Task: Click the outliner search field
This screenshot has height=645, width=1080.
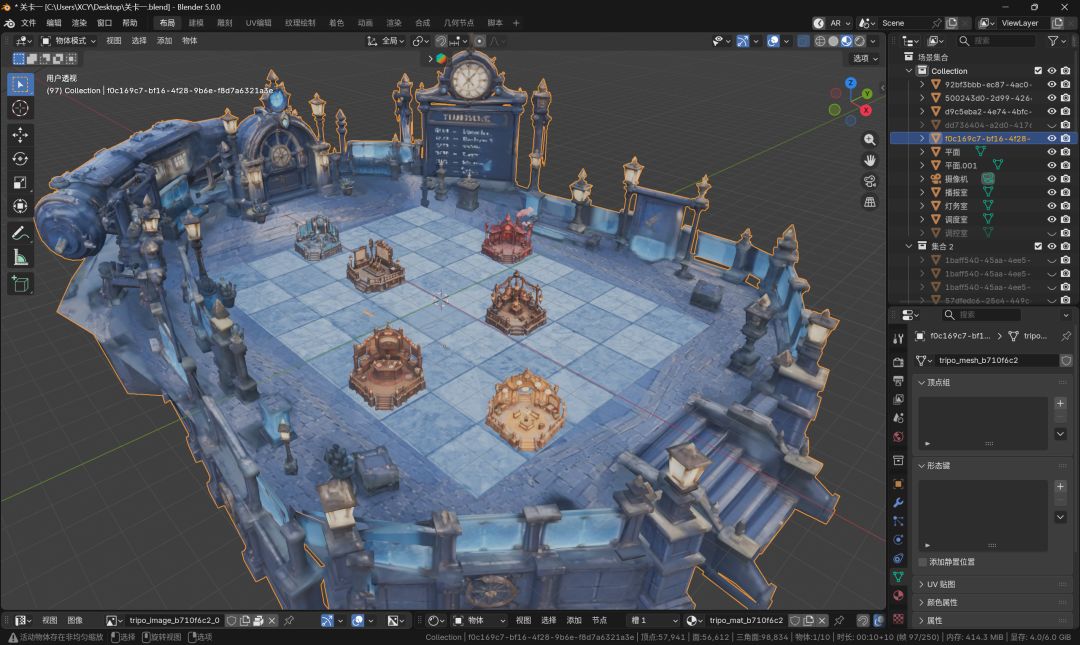Action: click(x=995, y=41)
